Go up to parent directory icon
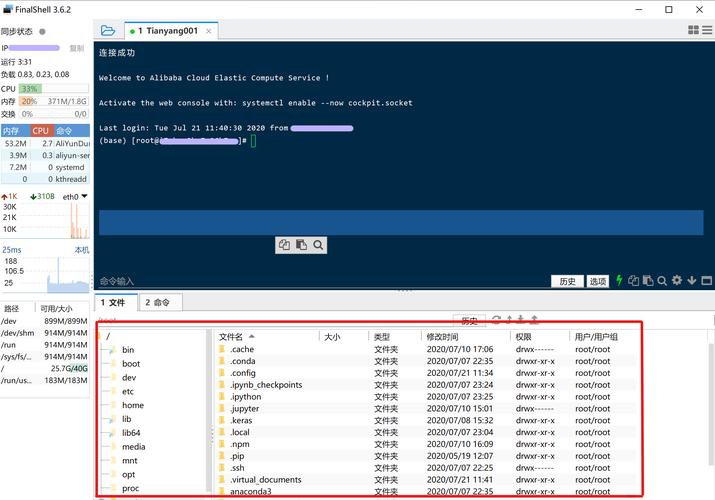715x500 pixels. 509,320
